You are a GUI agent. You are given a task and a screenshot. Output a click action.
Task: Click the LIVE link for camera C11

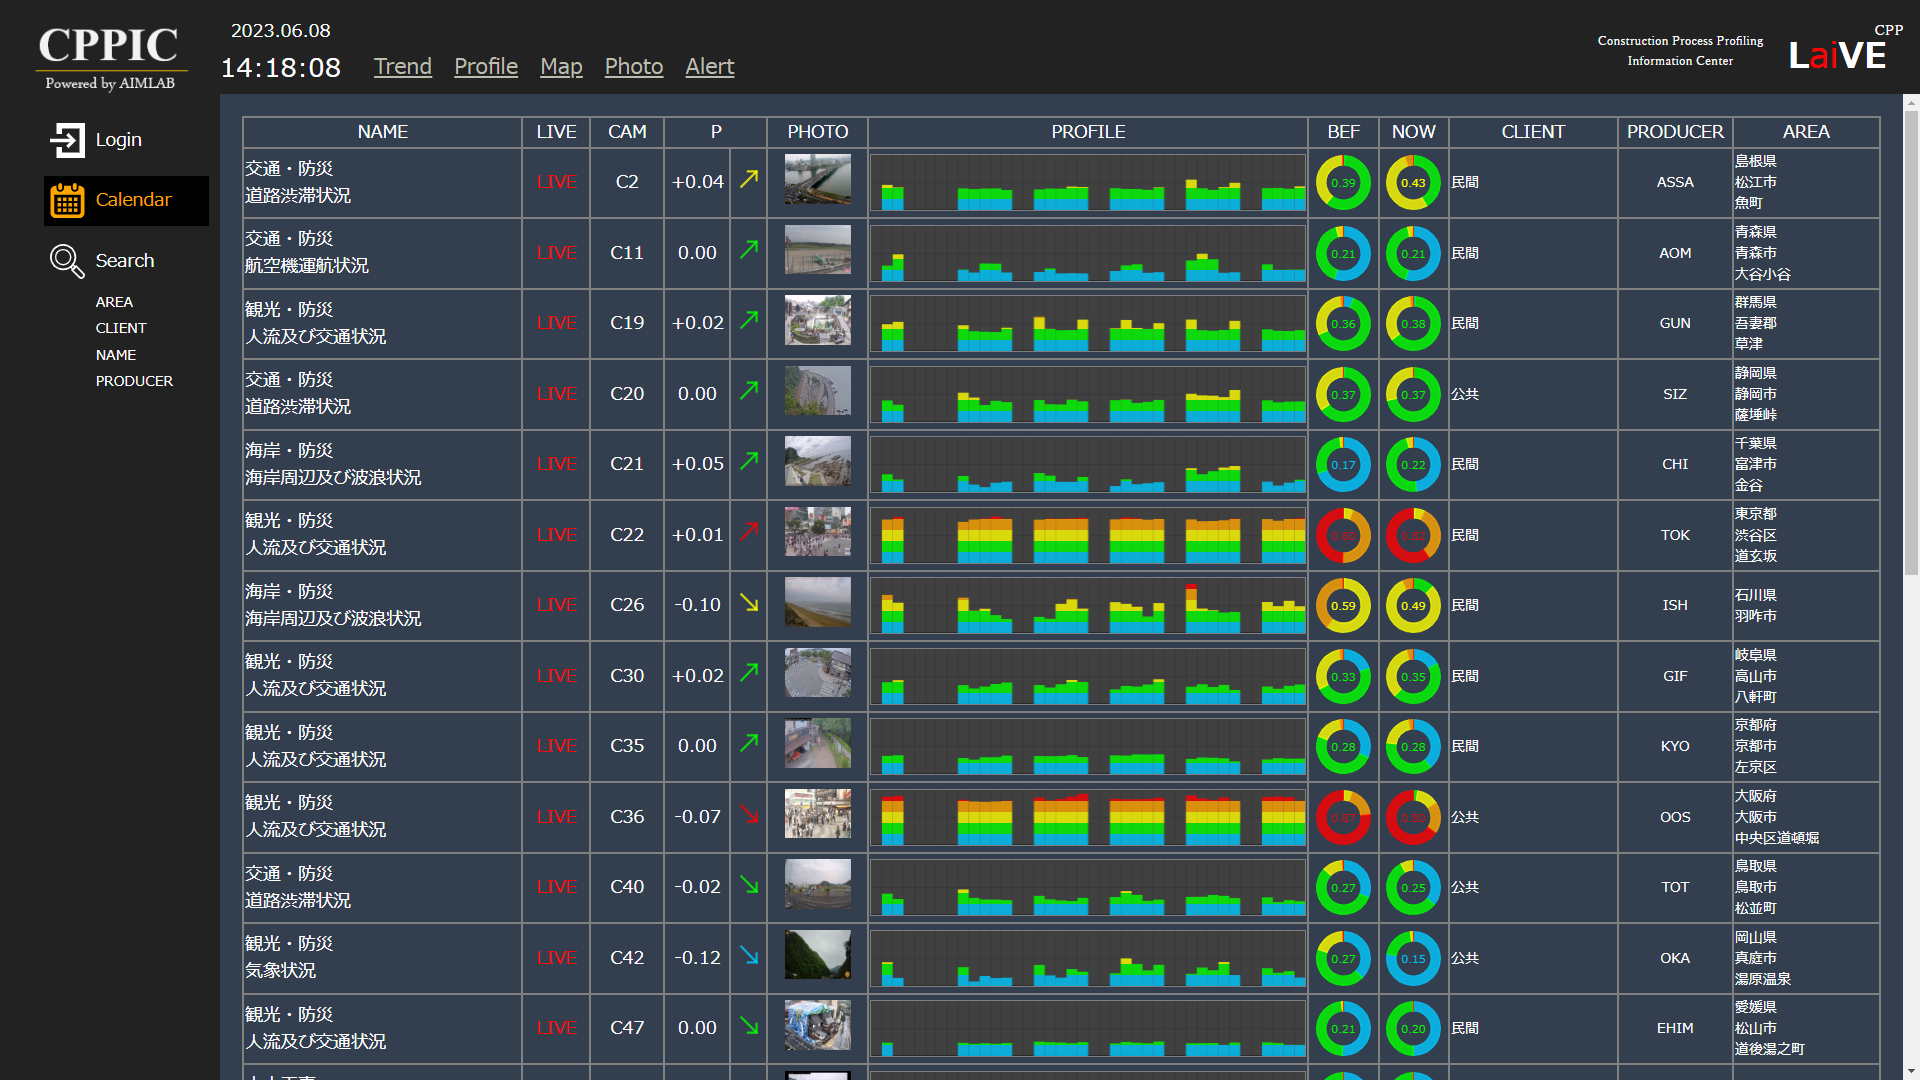click(x=556, y=253)
